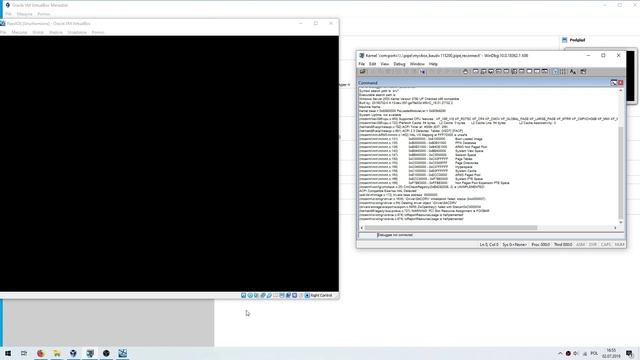This screenshot has width=640, height=360.
Task: Click the Font icon in WinDbg toolbar
Action: (x=573, y=71)
